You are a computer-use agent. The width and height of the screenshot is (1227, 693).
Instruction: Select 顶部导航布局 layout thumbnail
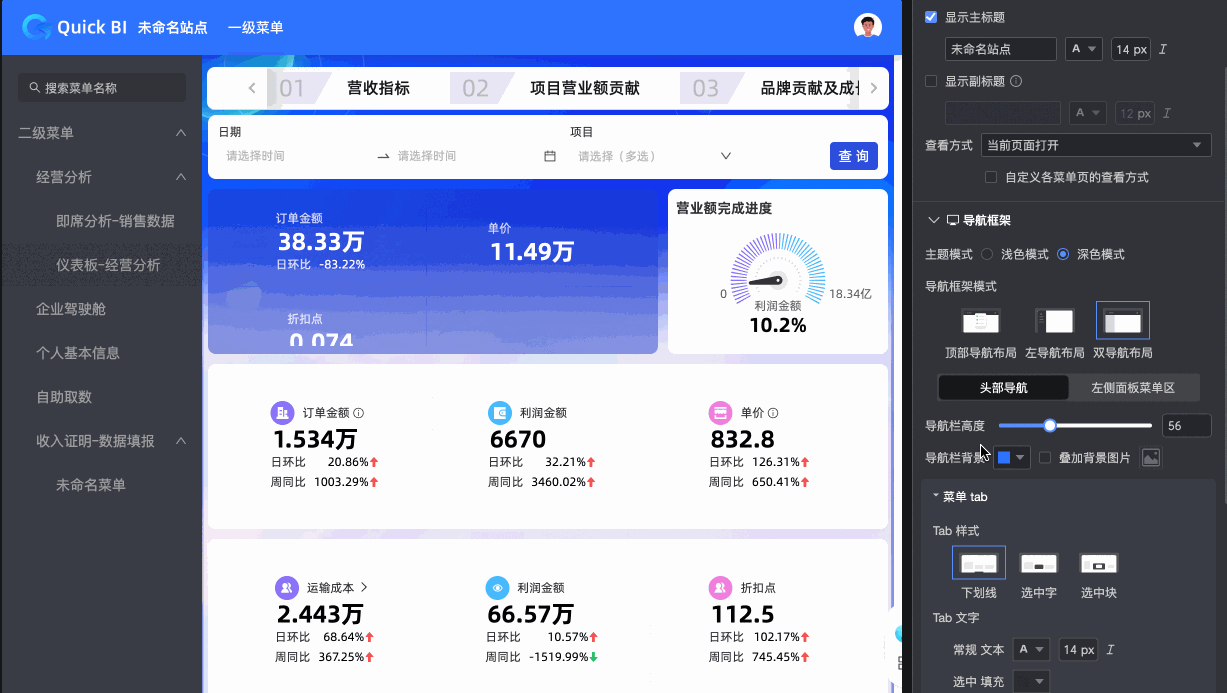[x=980, y=321]
